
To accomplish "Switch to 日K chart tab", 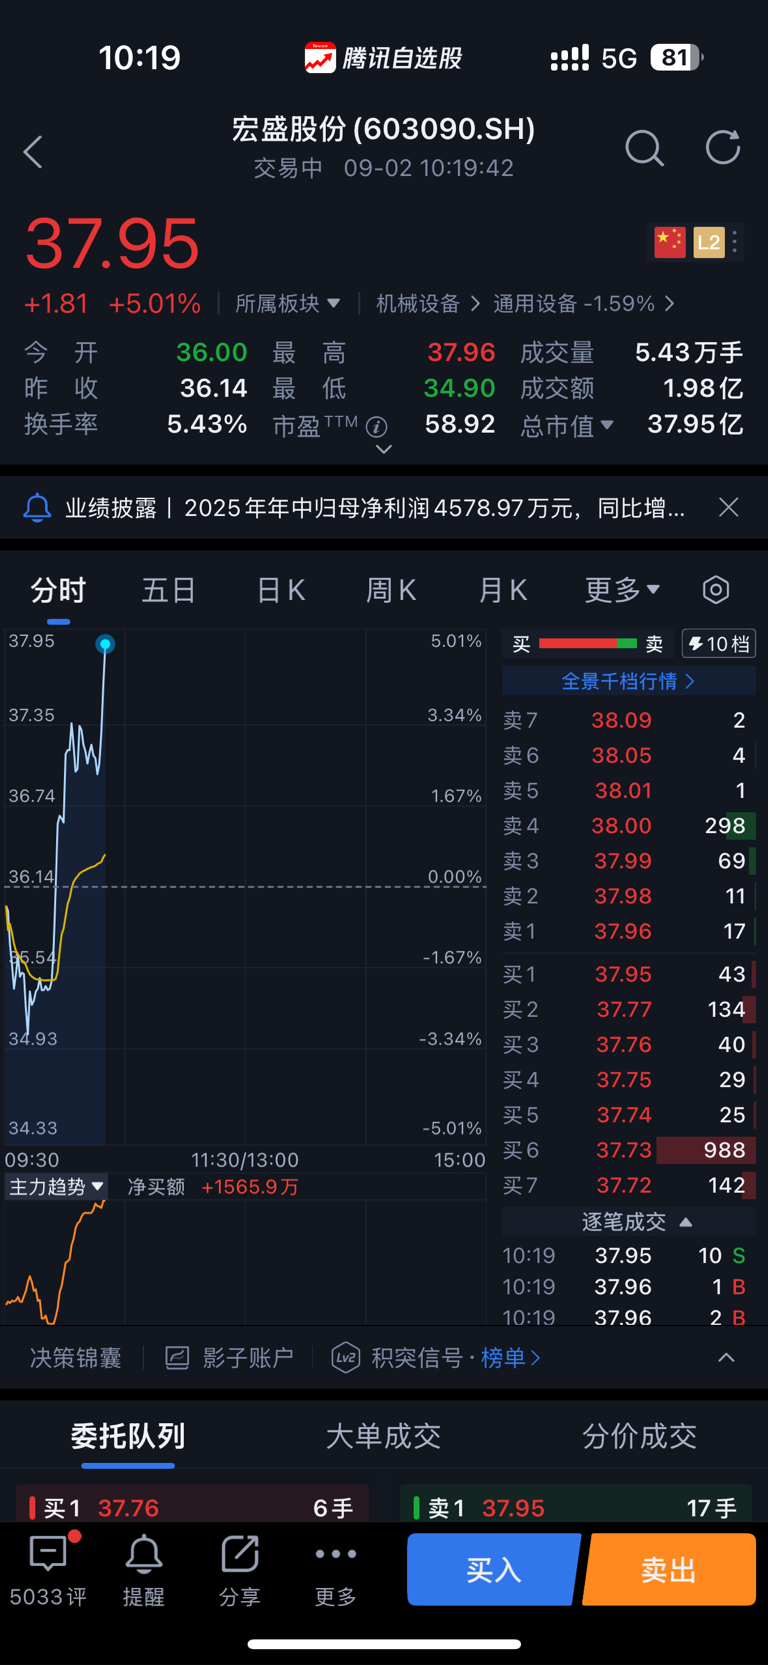I will point(280,590).
